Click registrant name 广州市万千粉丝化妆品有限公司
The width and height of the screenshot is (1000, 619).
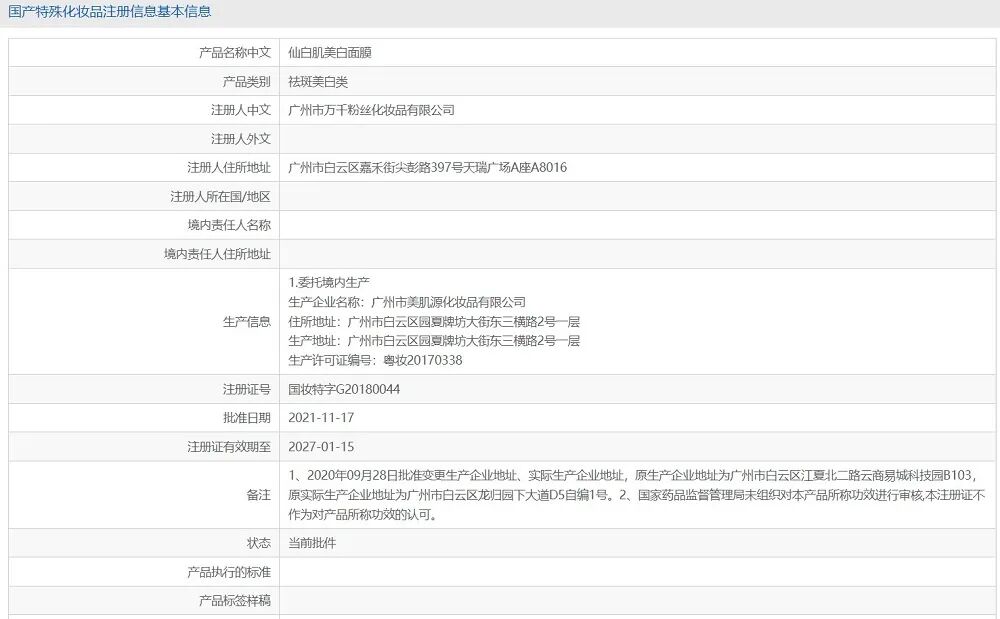(361, 110)
